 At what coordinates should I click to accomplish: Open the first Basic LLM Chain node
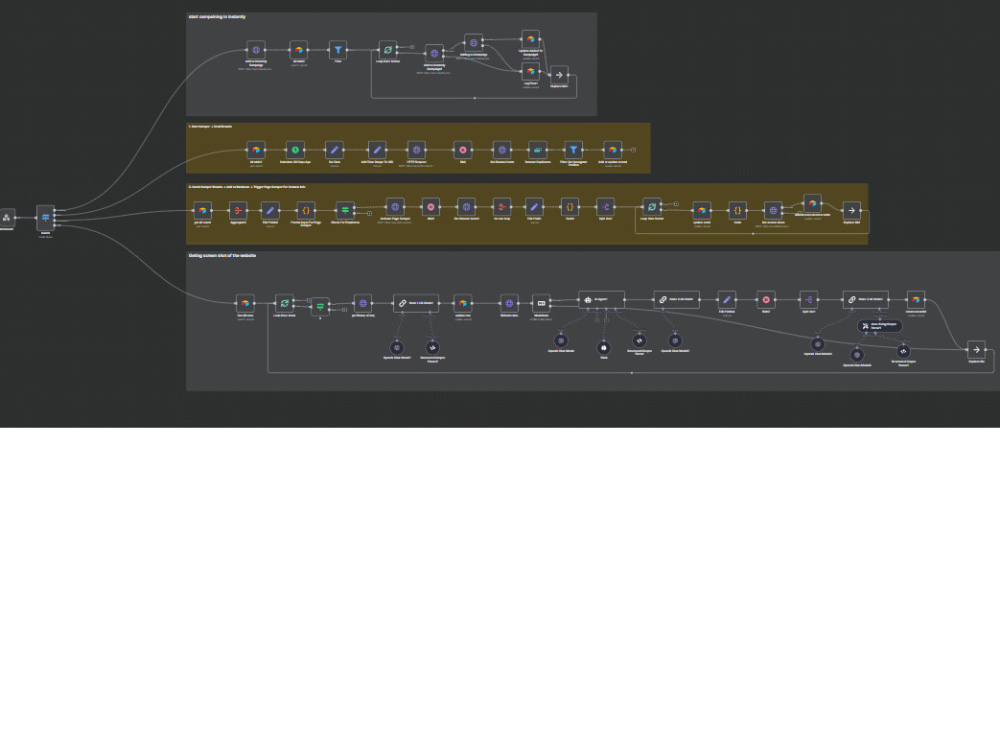(416, 303)
